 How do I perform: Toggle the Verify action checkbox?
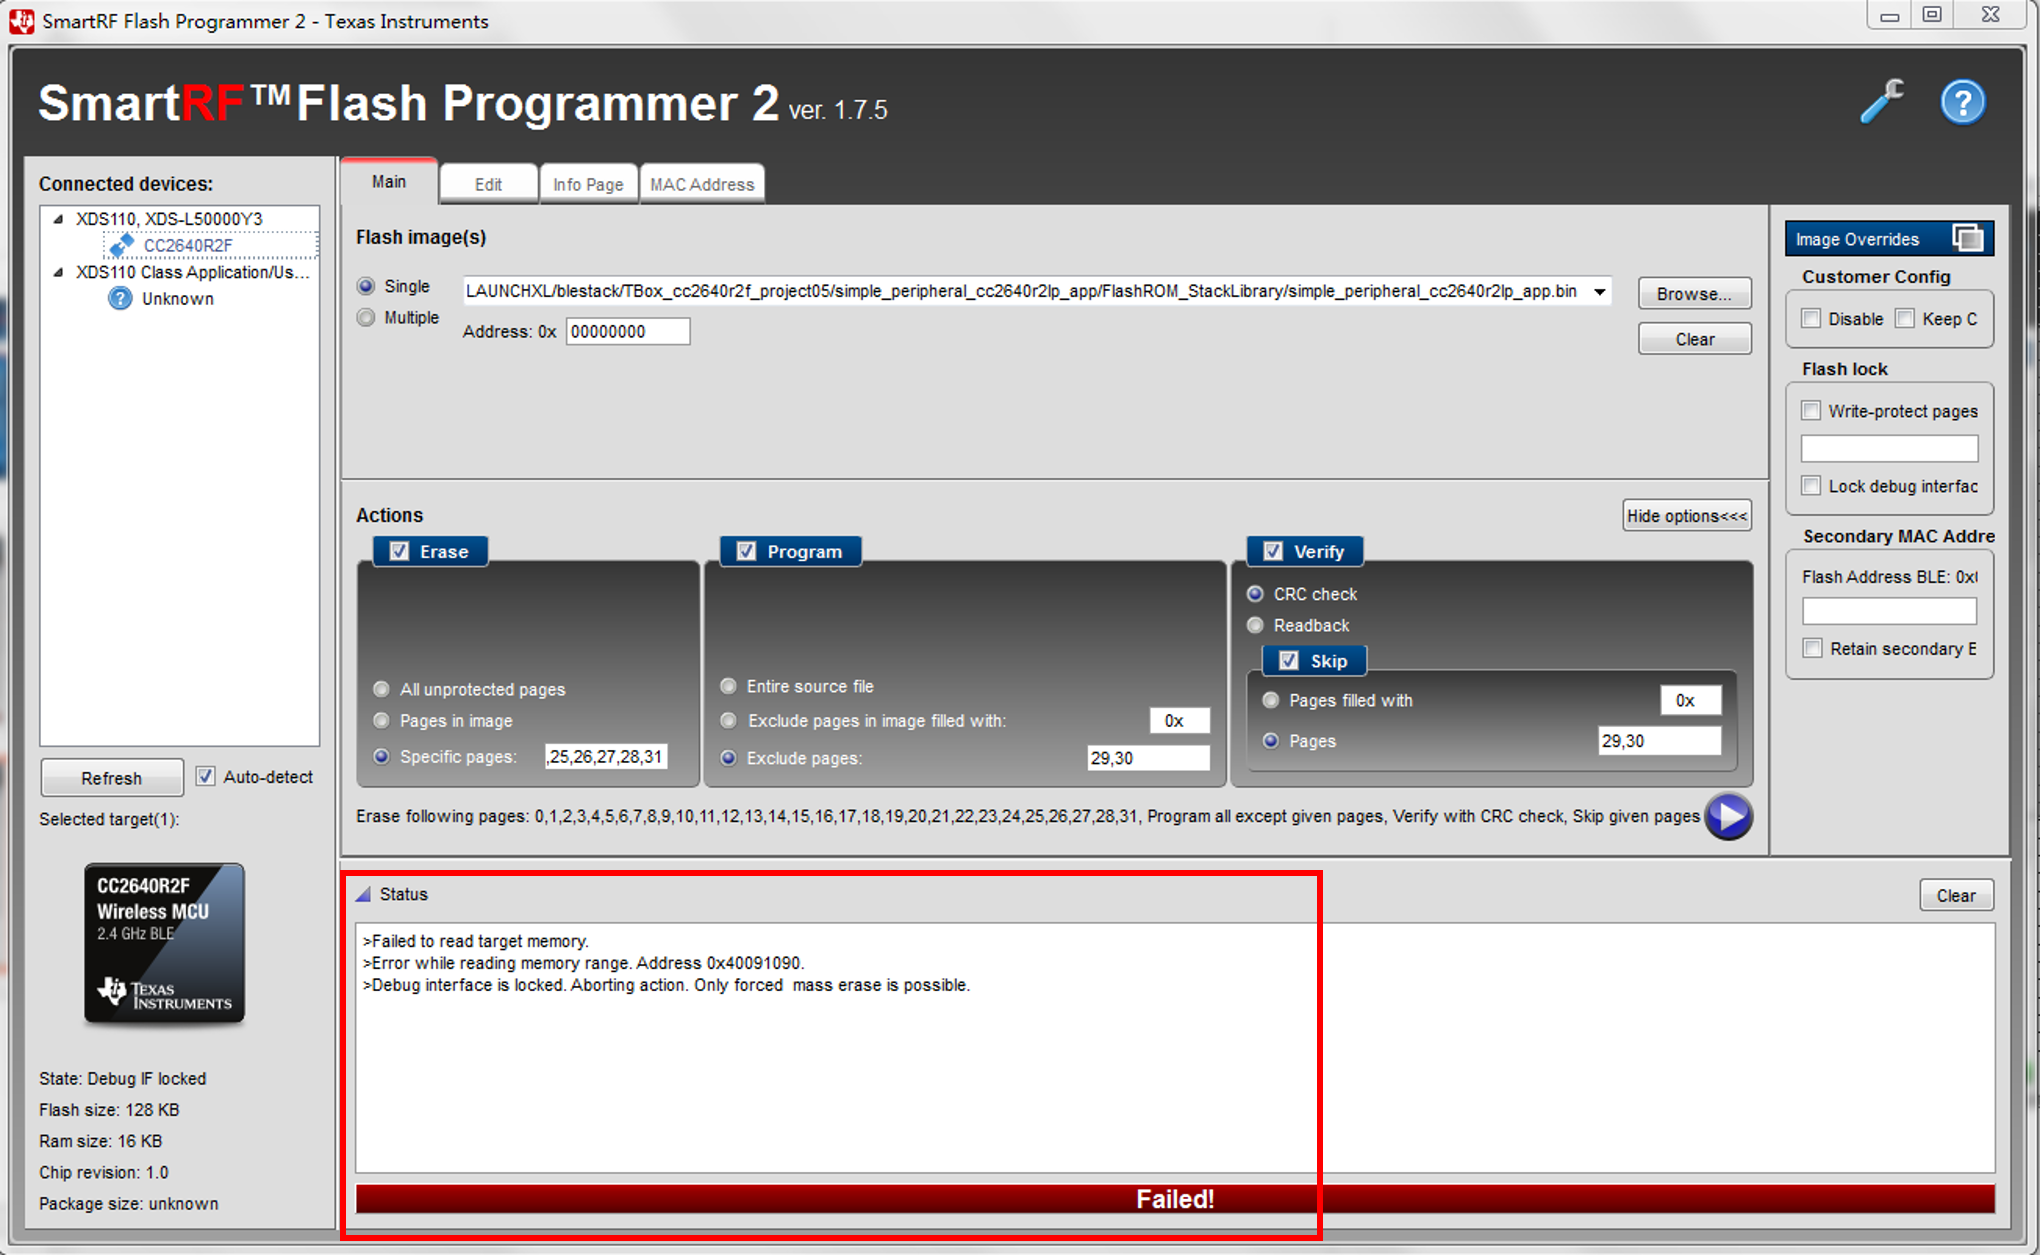[x=1273, y=551]
